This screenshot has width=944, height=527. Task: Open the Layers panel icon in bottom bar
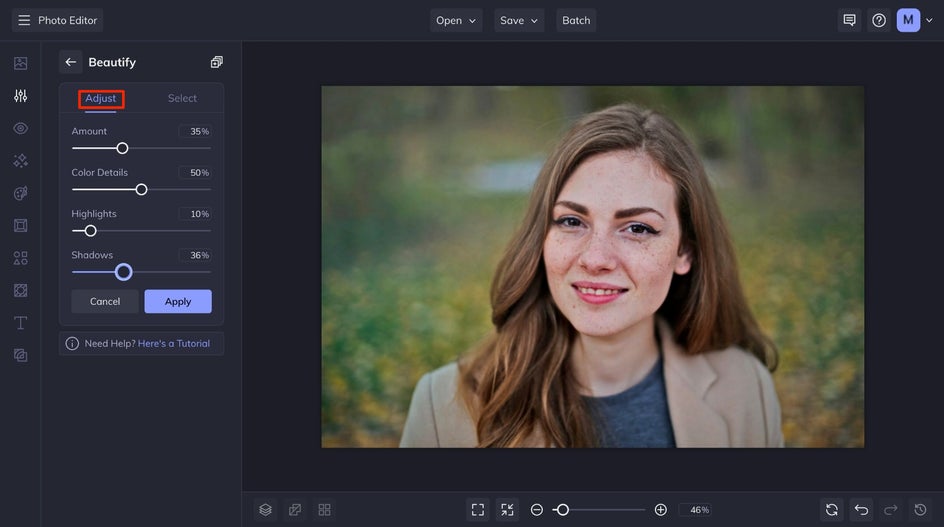click(x=266, y=510)
